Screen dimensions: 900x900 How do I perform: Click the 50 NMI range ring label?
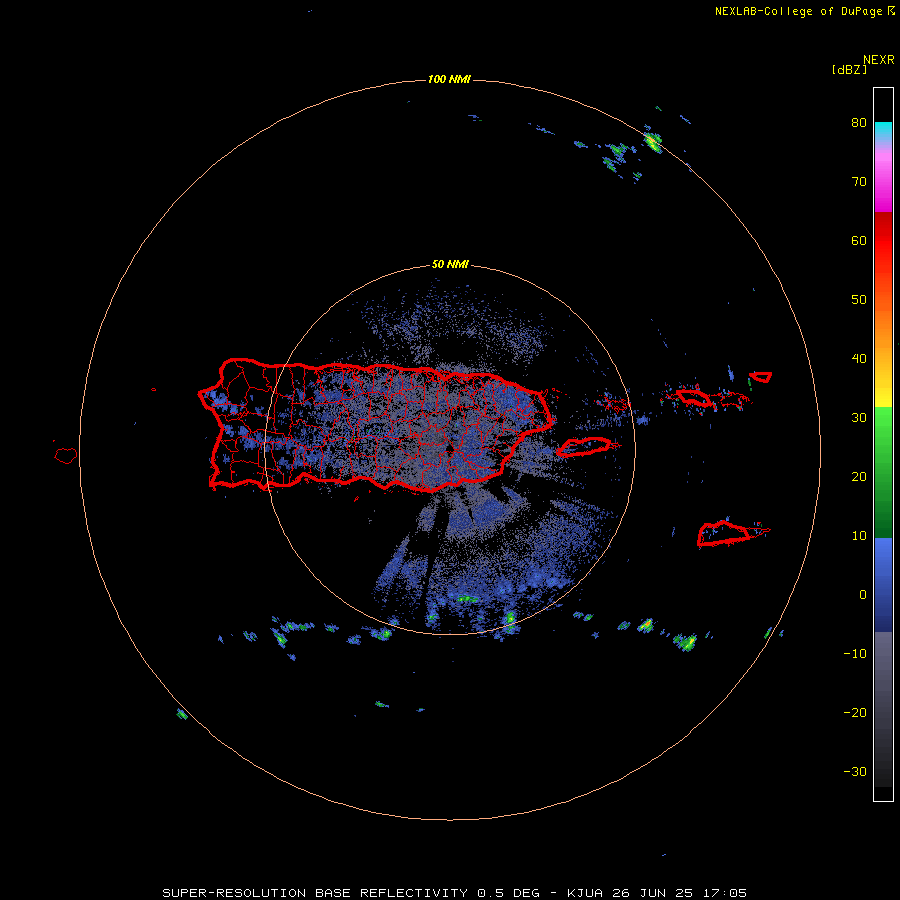pyautogui.click(x=450, y=265)
